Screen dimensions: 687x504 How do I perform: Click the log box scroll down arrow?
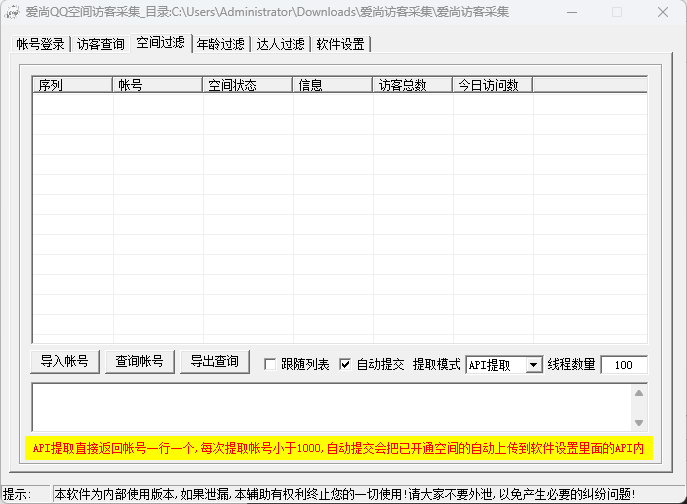(640, 423)
